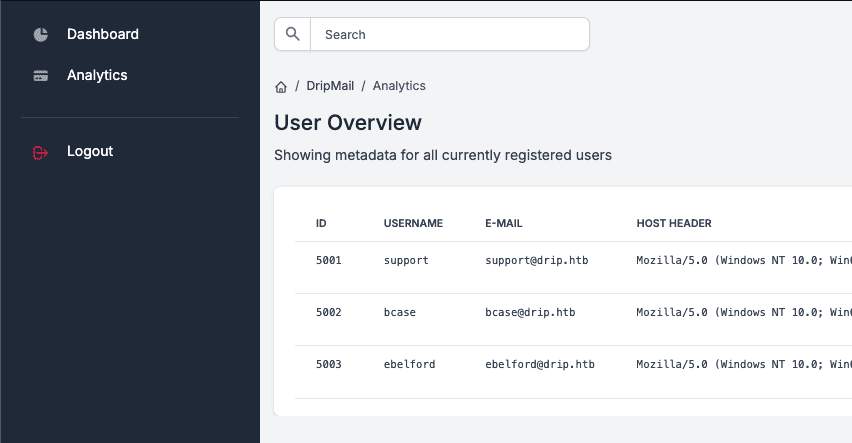The width and height of the screenshot is (852, 443).
Task: Select email bcase@drip.htb
Action: click(530, 313)
